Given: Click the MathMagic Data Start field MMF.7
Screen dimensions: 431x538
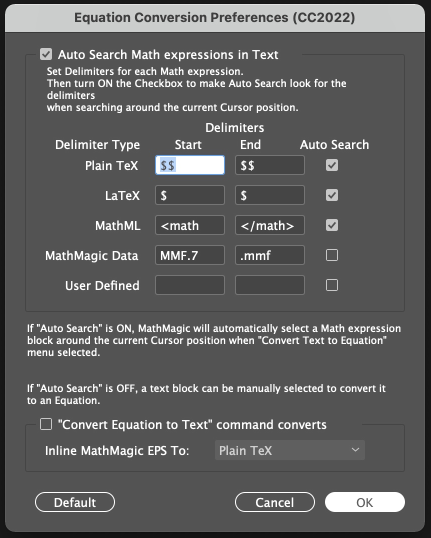Looking at the screenshot, I should coord(190,255).
